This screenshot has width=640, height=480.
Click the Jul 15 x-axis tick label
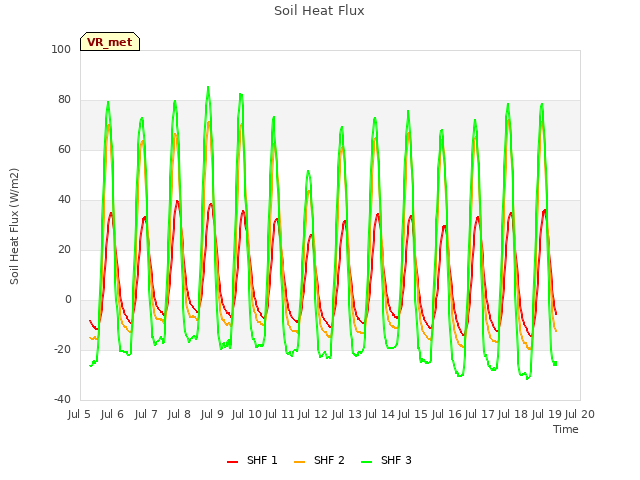click(413, 414)
